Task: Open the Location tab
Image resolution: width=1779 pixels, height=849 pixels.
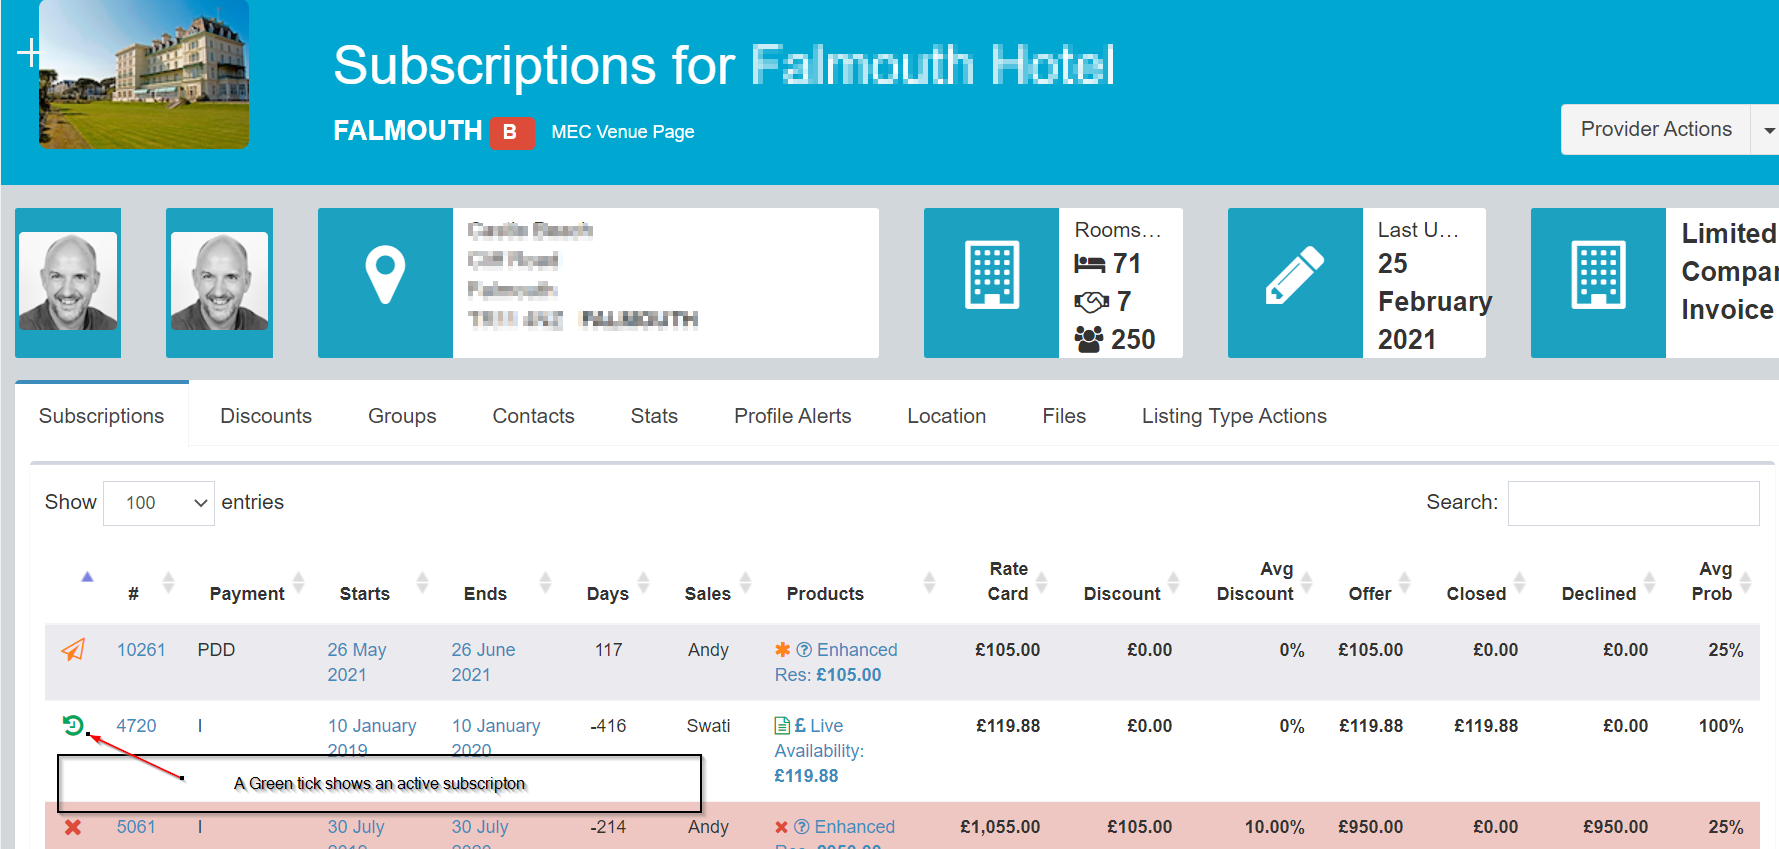Action: (x=946, y=416)
